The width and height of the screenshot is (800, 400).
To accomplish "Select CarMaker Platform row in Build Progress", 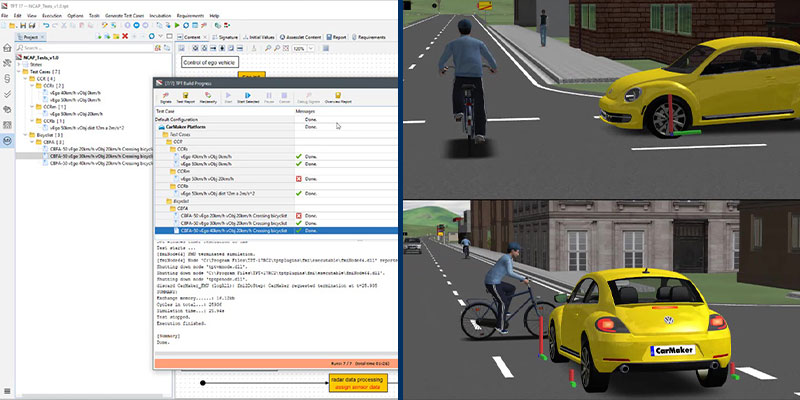I will click(x=276, y=127).
